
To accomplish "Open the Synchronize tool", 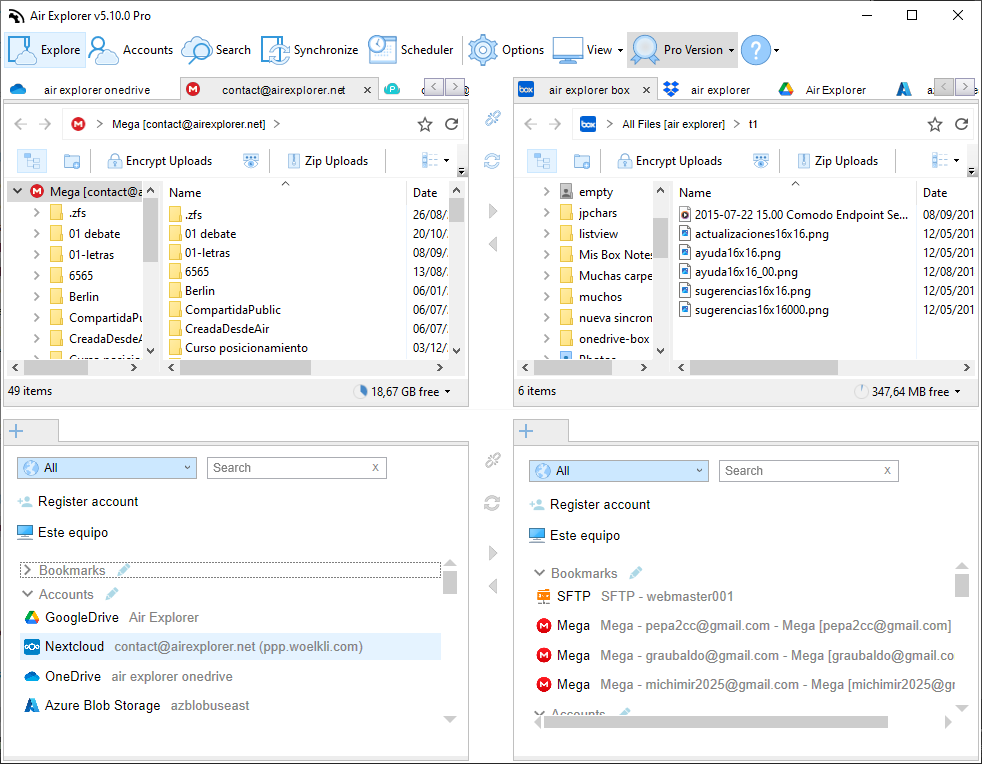I will coord(309,50).
